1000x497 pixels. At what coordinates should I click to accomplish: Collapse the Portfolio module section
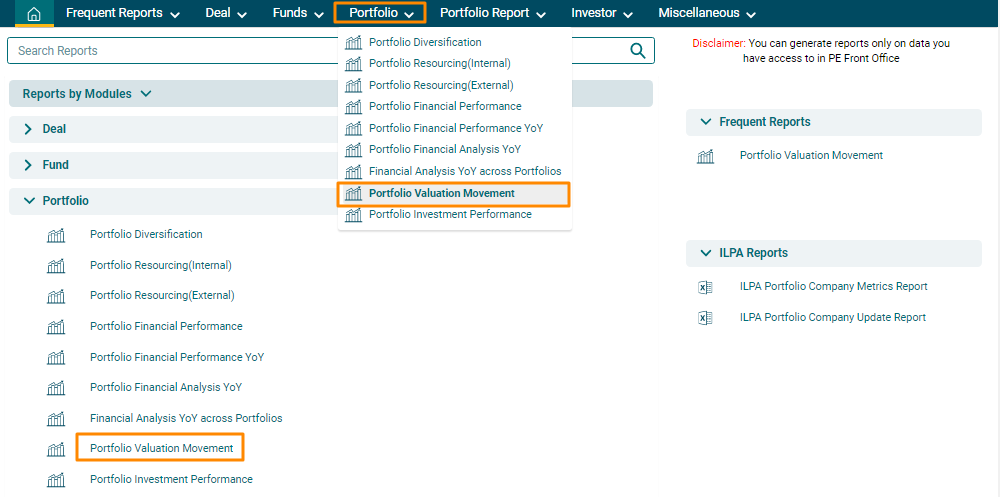pyautogui.click(x=28, y=201)
